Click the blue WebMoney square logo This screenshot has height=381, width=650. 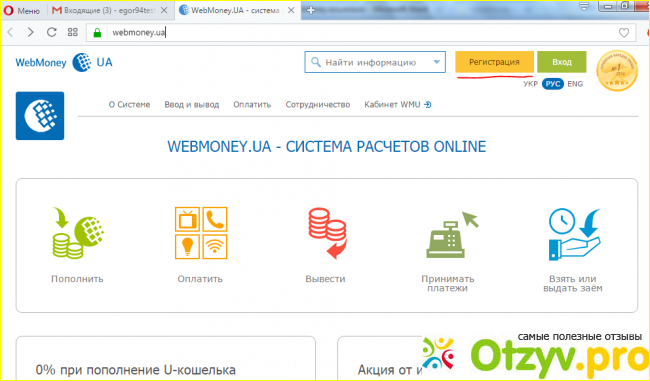40,116
